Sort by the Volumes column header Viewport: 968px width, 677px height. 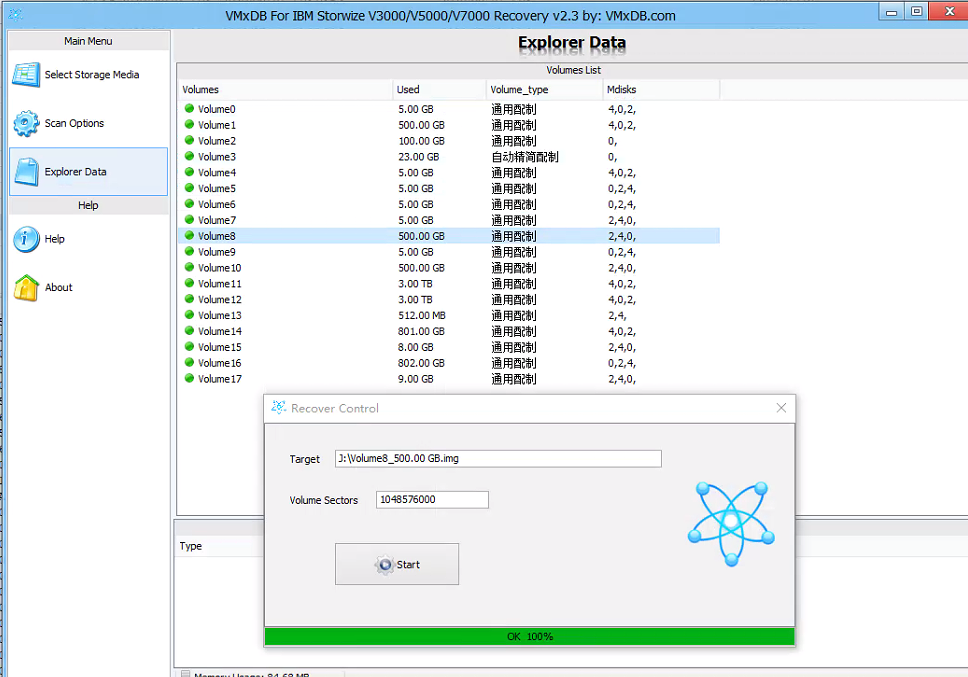click(x=286, y=89)
